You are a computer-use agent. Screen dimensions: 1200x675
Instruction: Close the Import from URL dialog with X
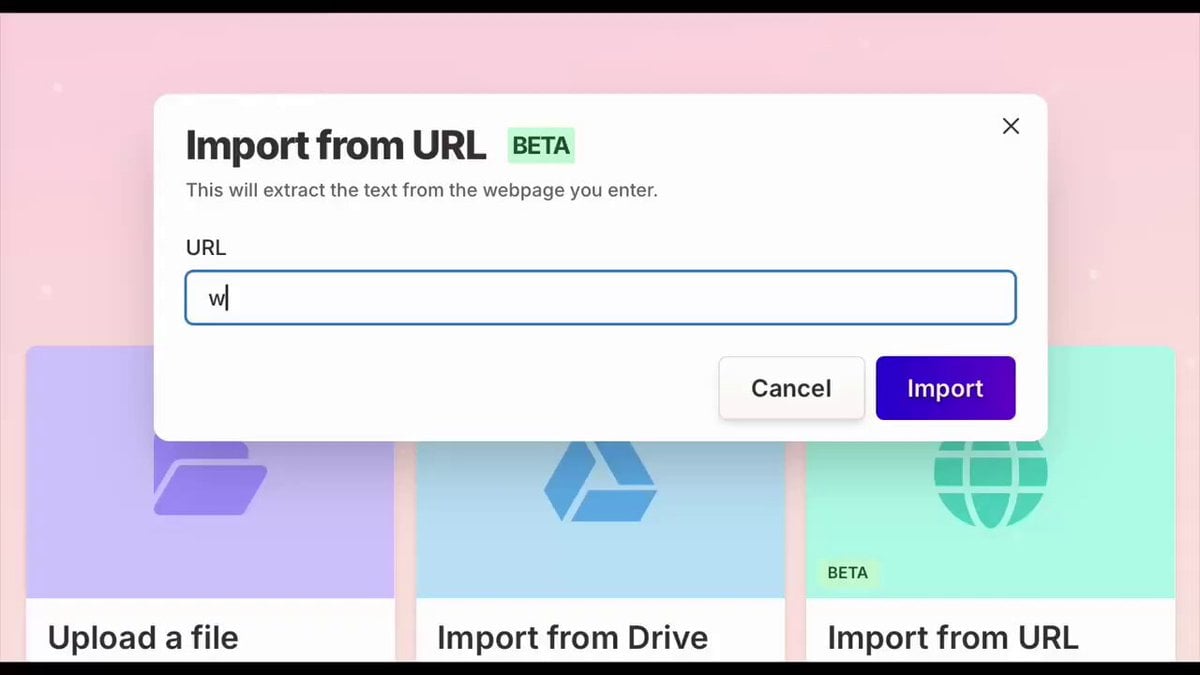[x=1010, y=126]
